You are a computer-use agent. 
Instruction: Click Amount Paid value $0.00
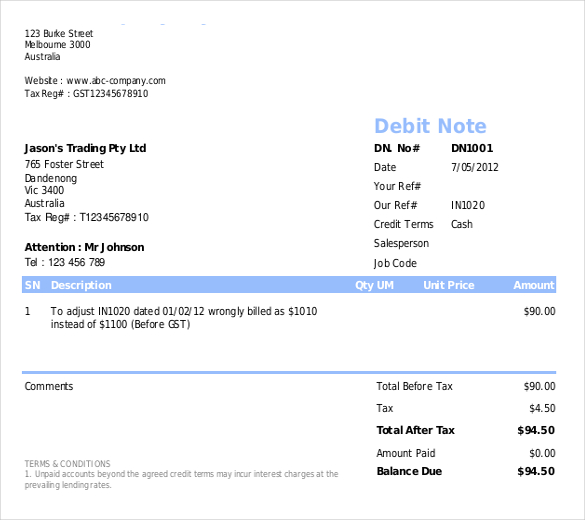point(542,453)
